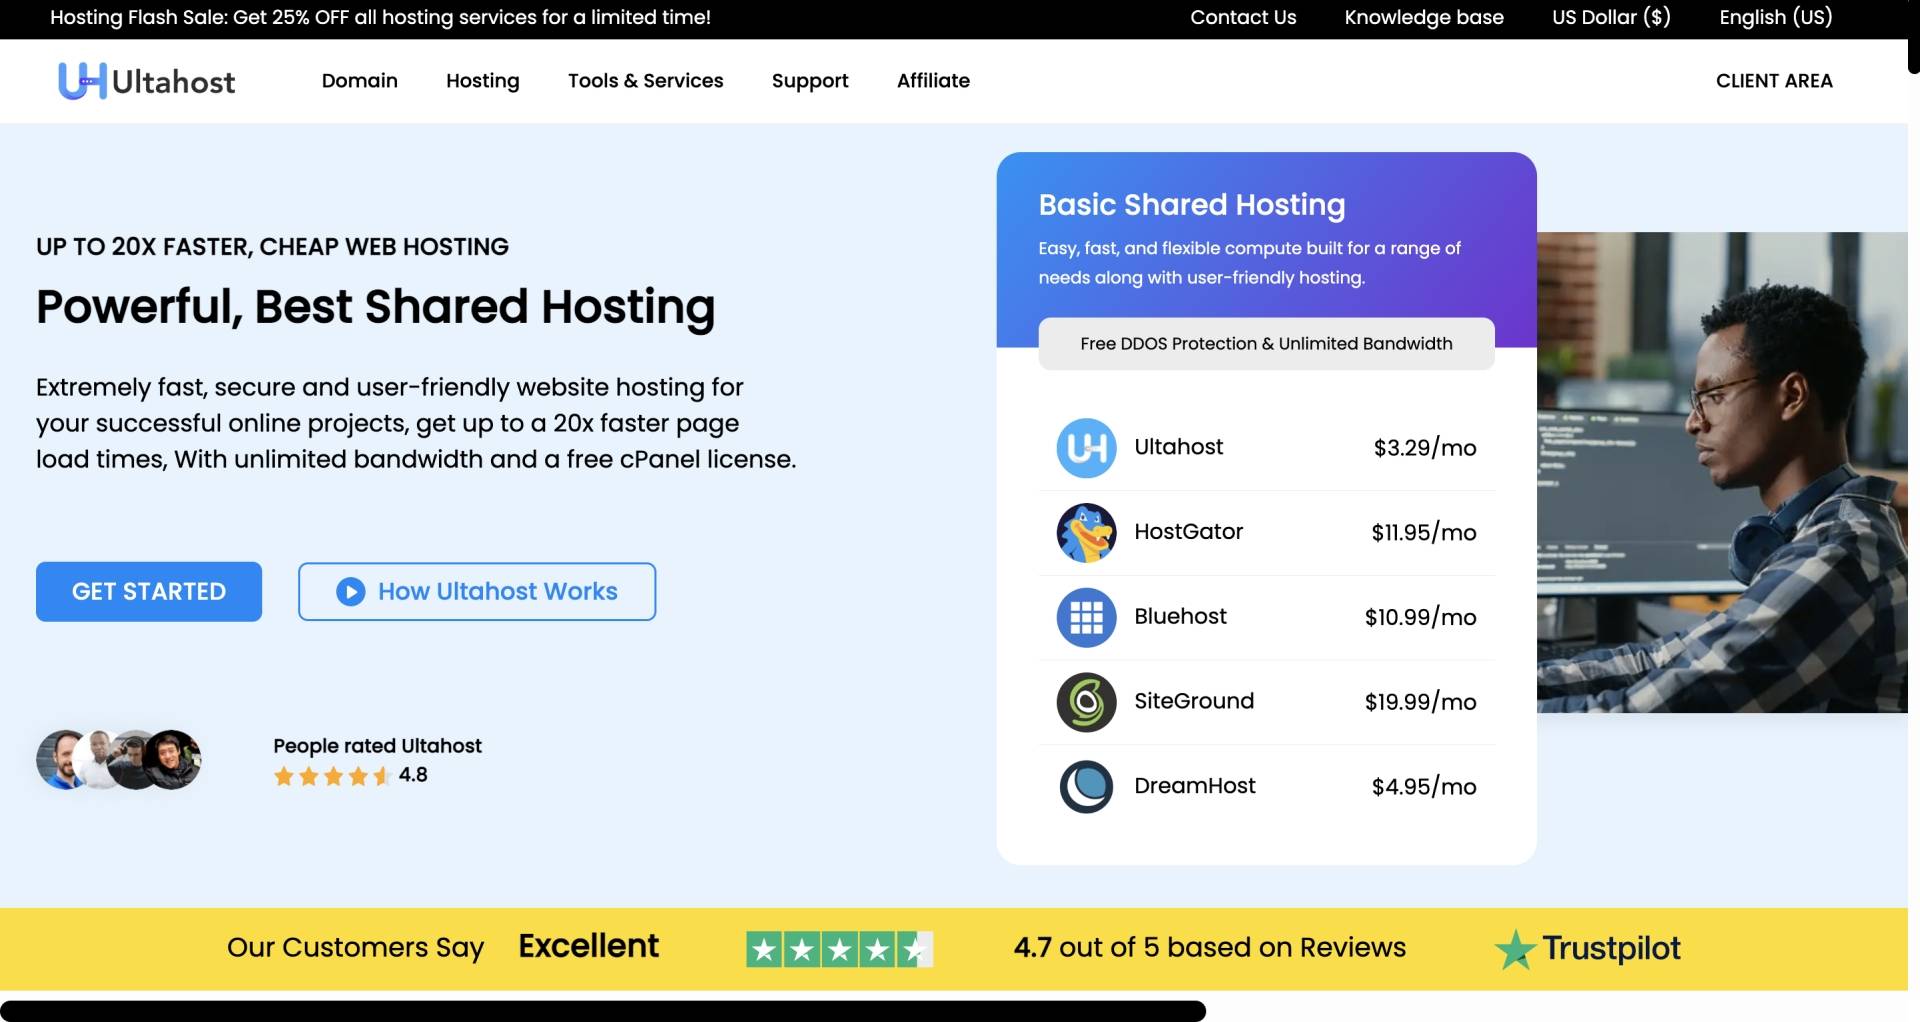Click the HostGator mascot icon
The height and width of the screenshot is (1022, 1920).
tap(1086, 533)
